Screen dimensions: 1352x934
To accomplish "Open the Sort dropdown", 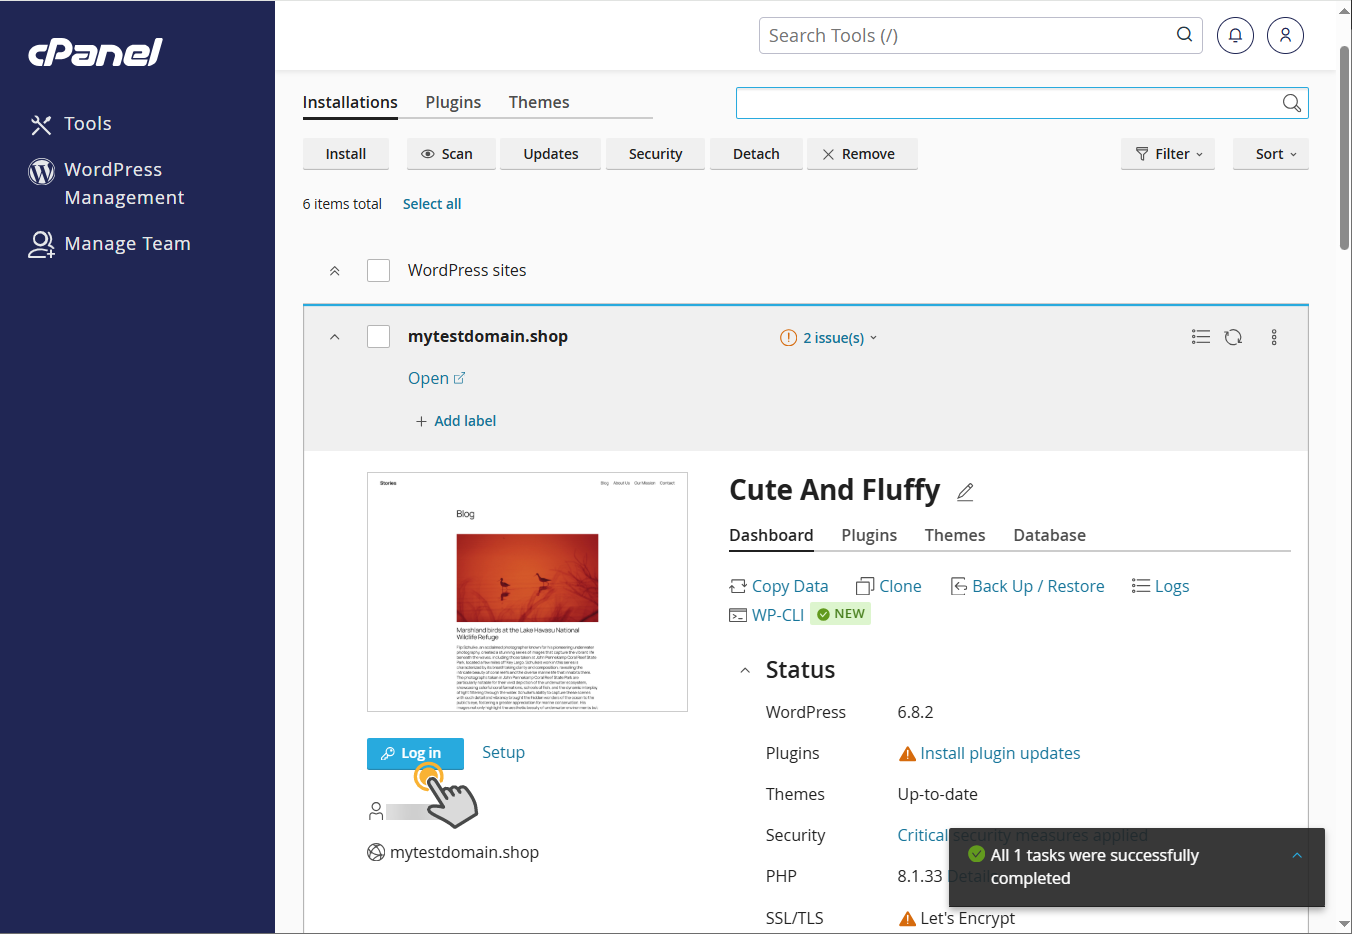I will [1270, 154].
